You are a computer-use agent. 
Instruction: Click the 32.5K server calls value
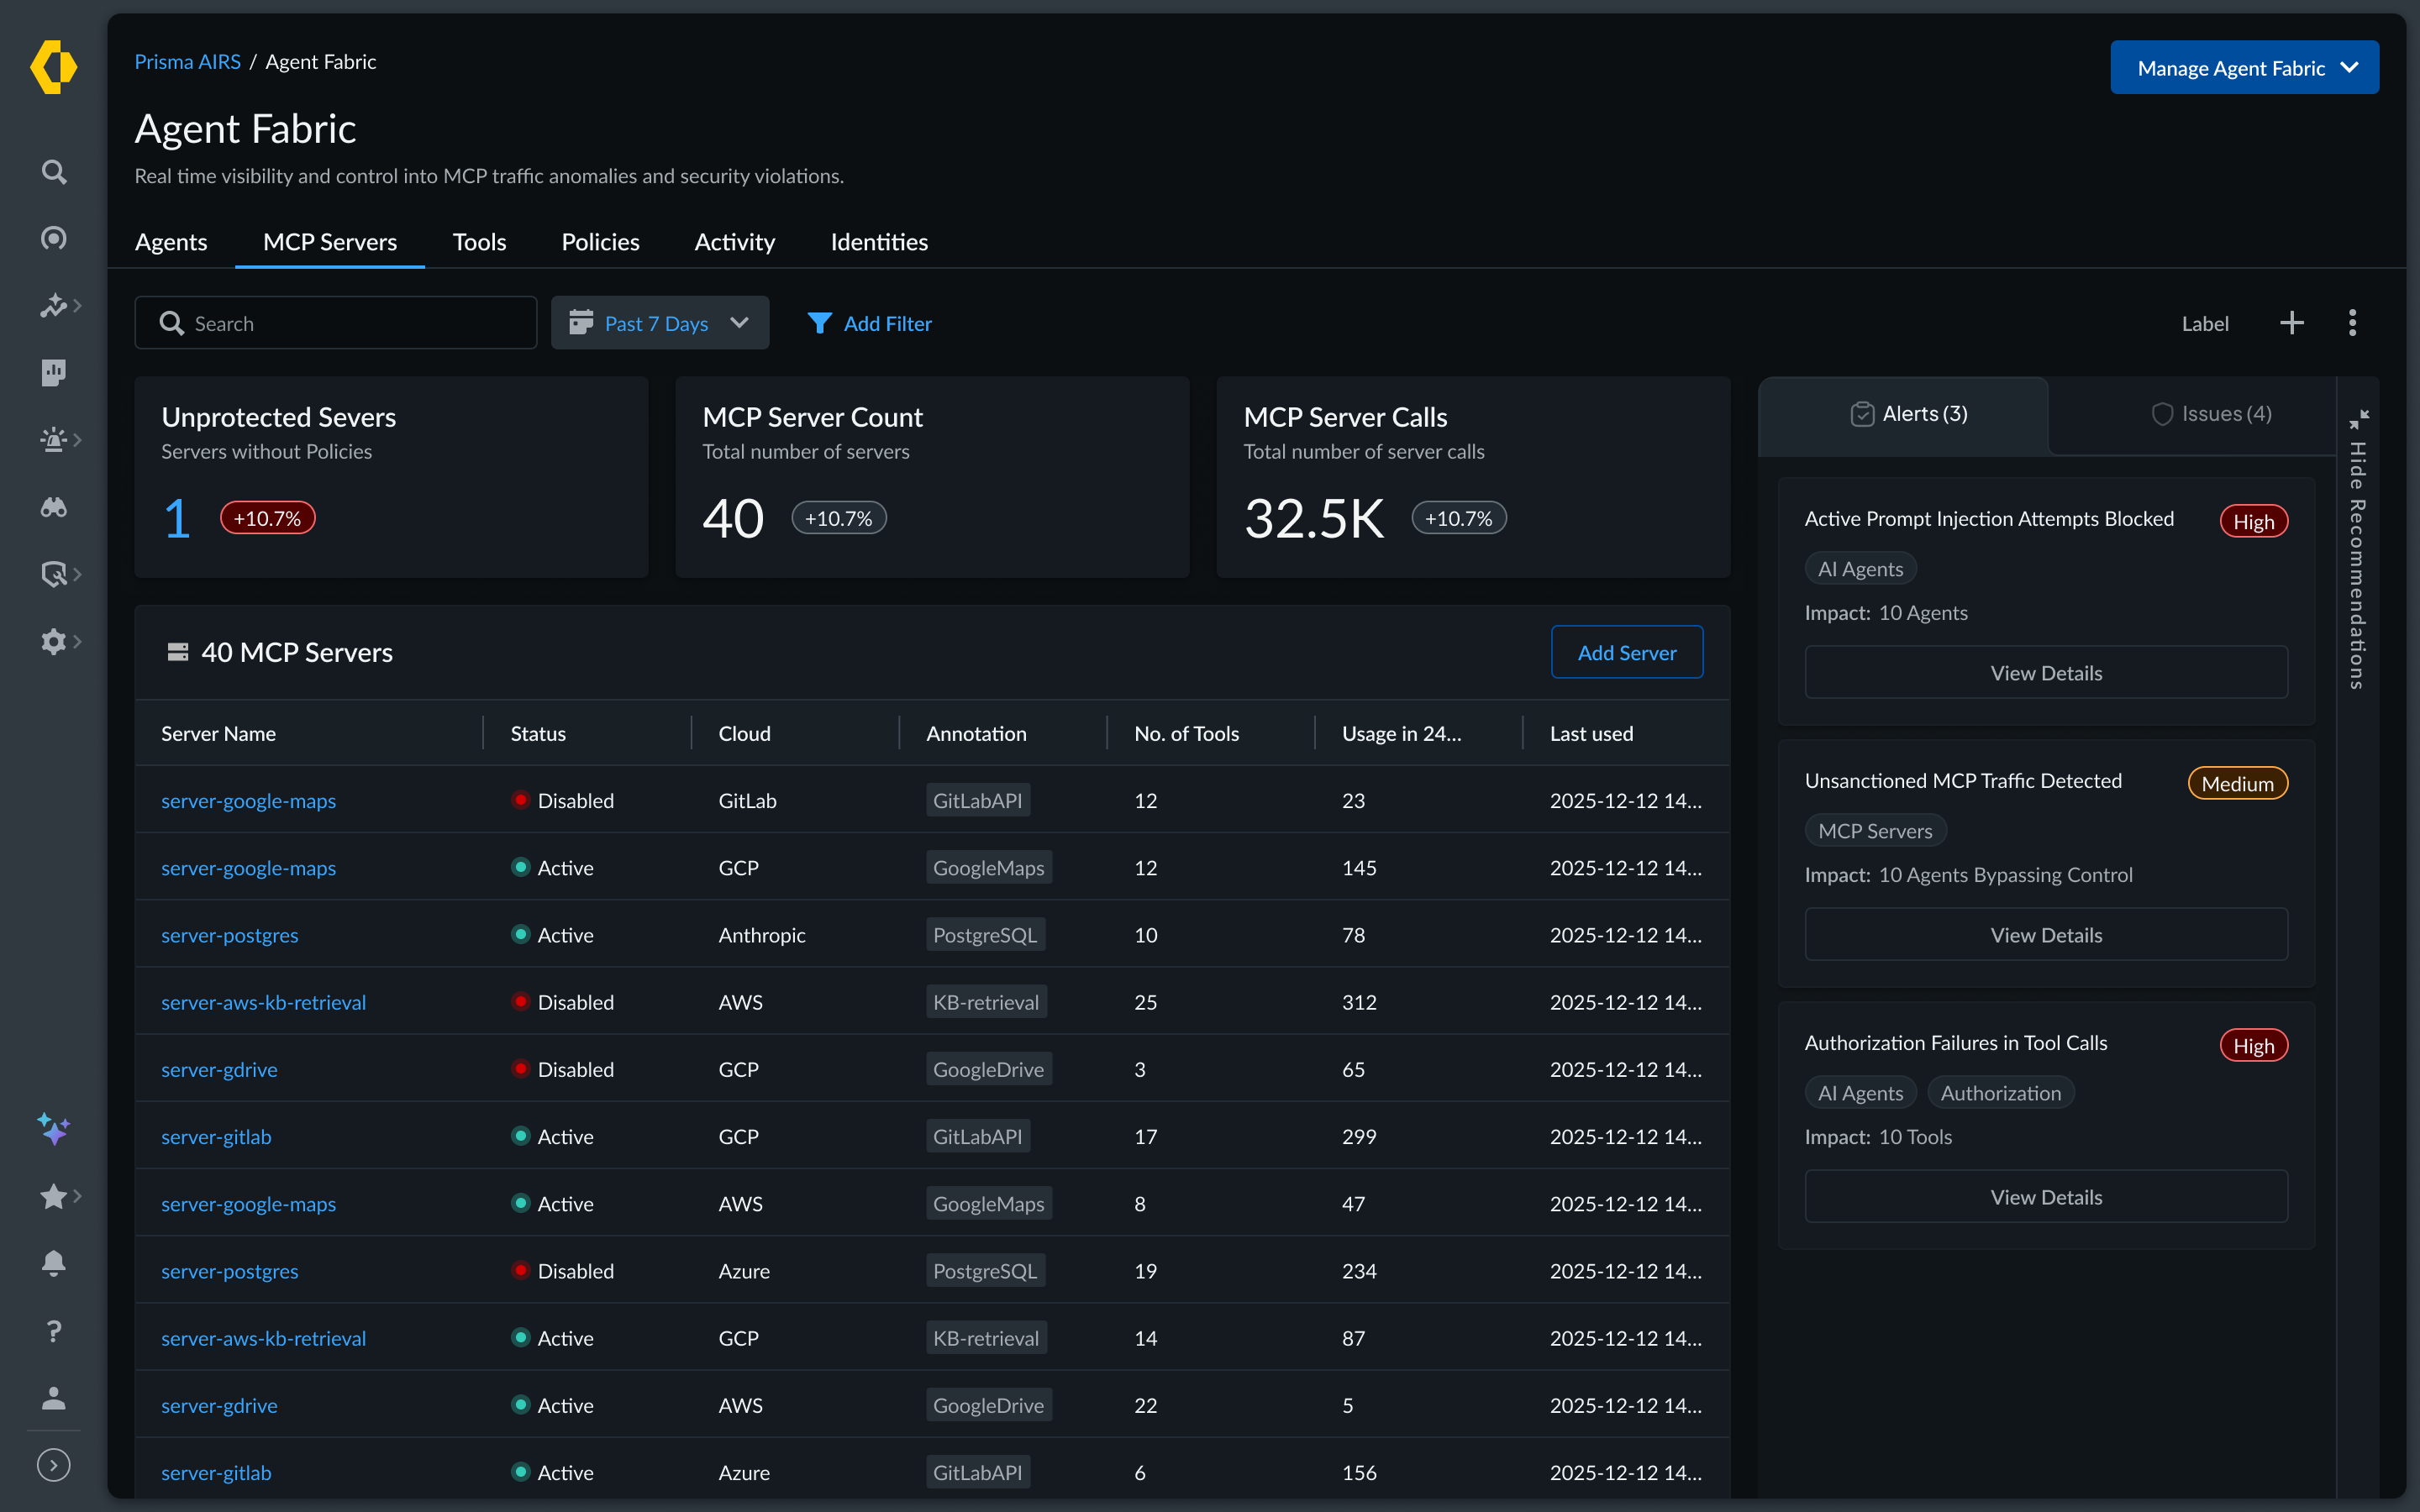click(x=1314, y=518)
